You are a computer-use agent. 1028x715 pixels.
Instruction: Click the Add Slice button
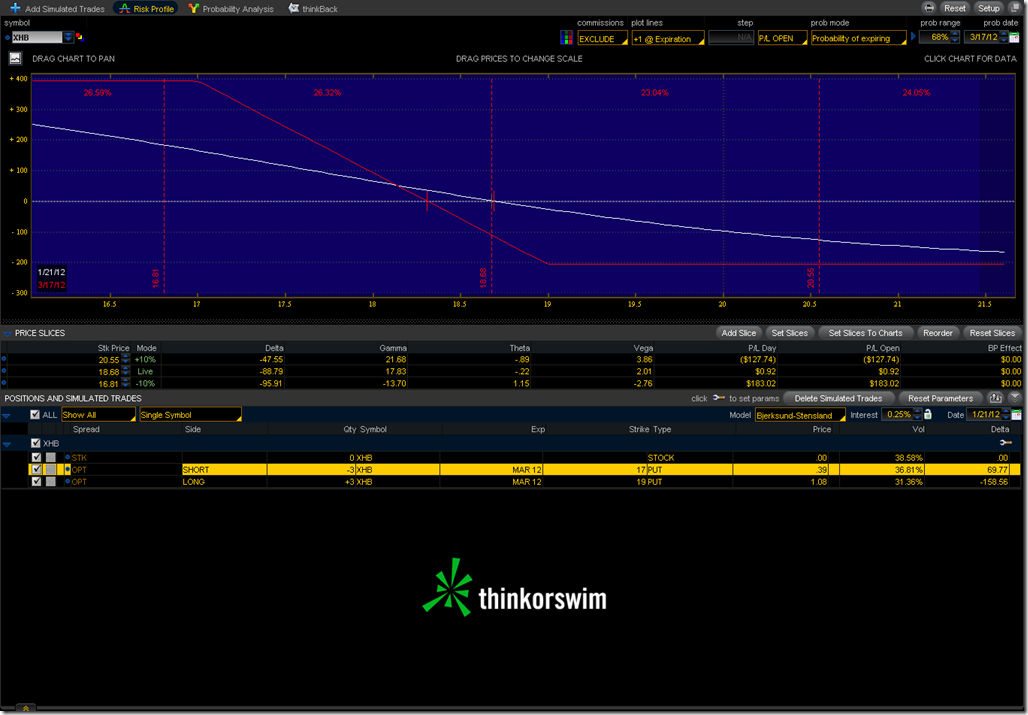tap(738, 333)
